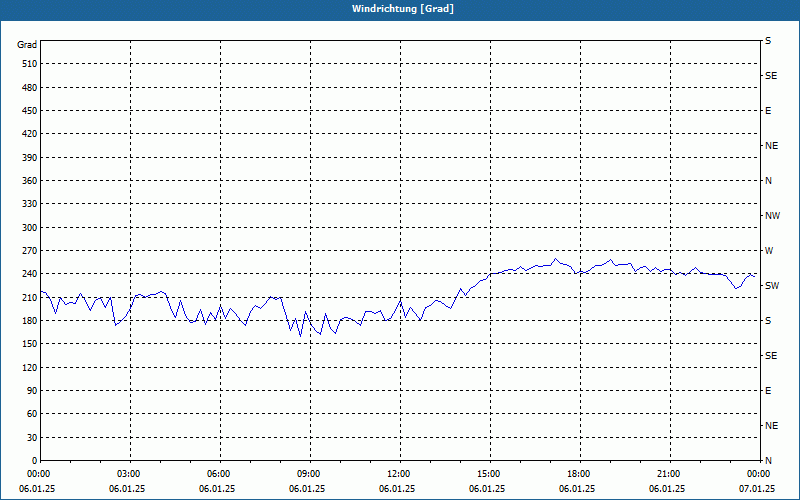Image resolution: width=800 pixels, height=500 pixels.
Task: Click the E compass label on the 450 gridline
Action: (768, 111)
